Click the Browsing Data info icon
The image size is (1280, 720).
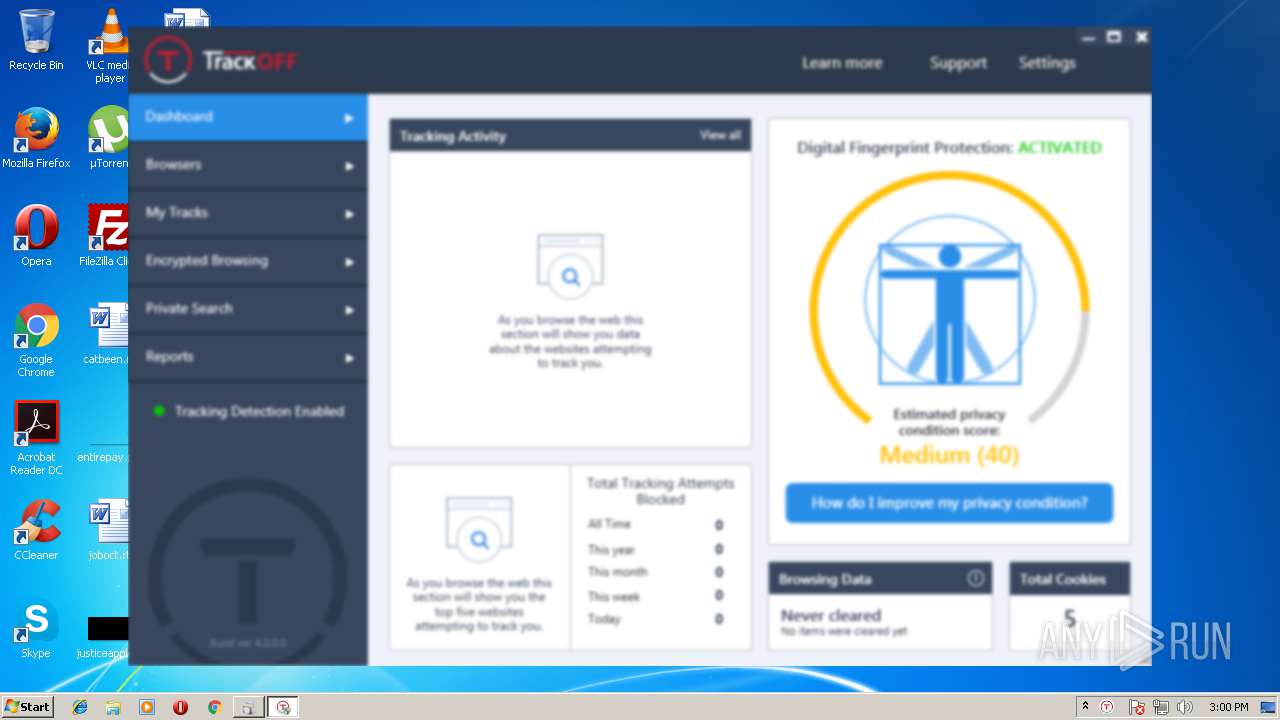point(975,578)
